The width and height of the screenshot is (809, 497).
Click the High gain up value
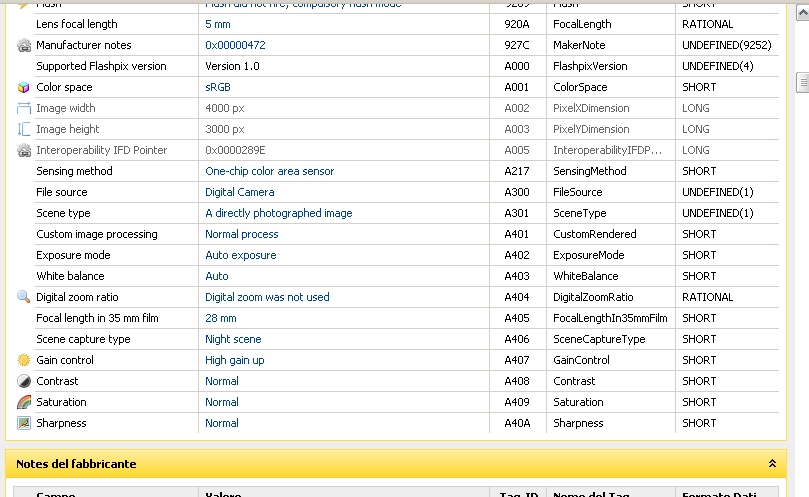(234, 360)
